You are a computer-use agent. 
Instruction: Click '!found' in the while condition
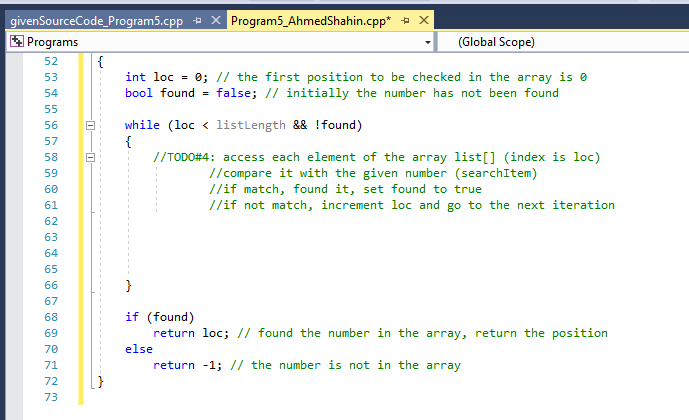pos(335,125)
